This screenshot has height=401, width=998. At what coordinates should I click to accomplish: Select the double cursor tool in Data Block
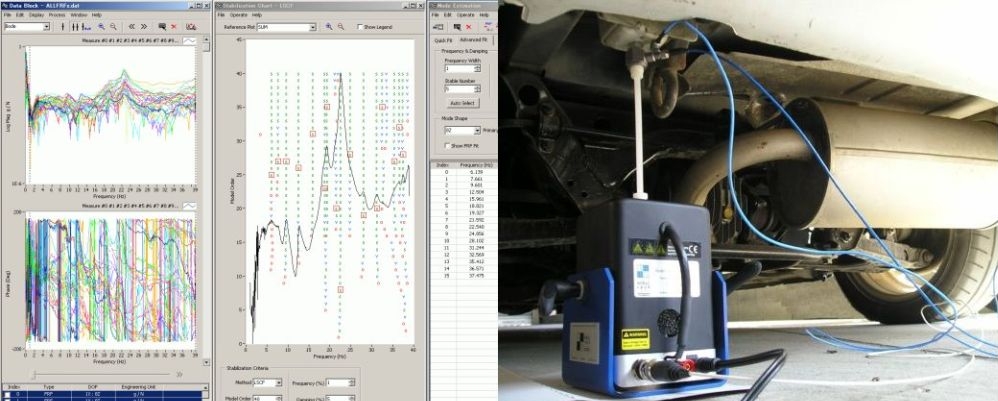pyautogui.click(x=74, y=27)
